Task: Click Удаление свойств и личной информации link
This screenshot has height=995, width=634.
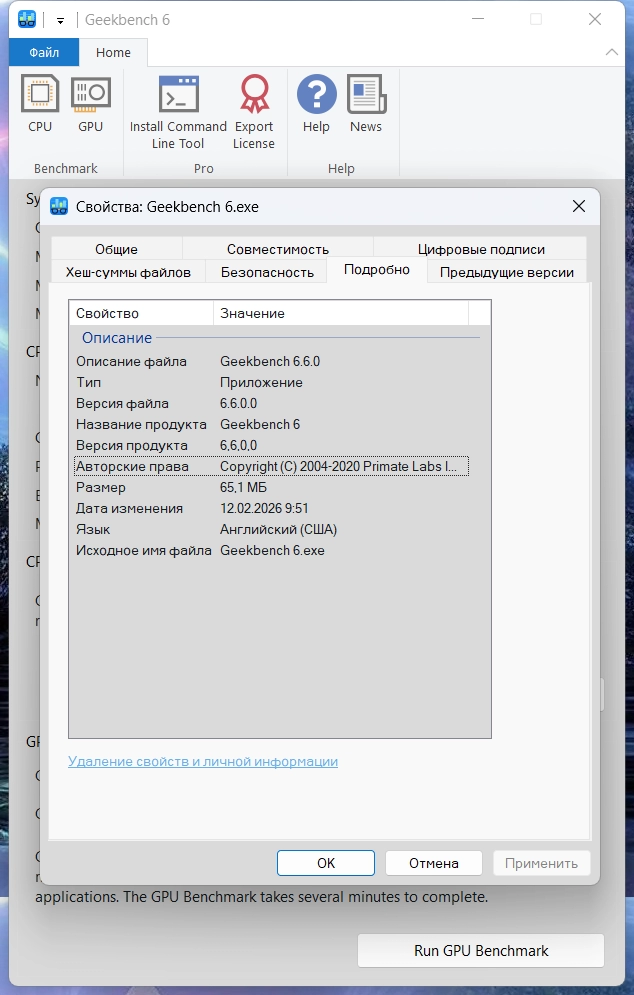Action: click(203, 761)
